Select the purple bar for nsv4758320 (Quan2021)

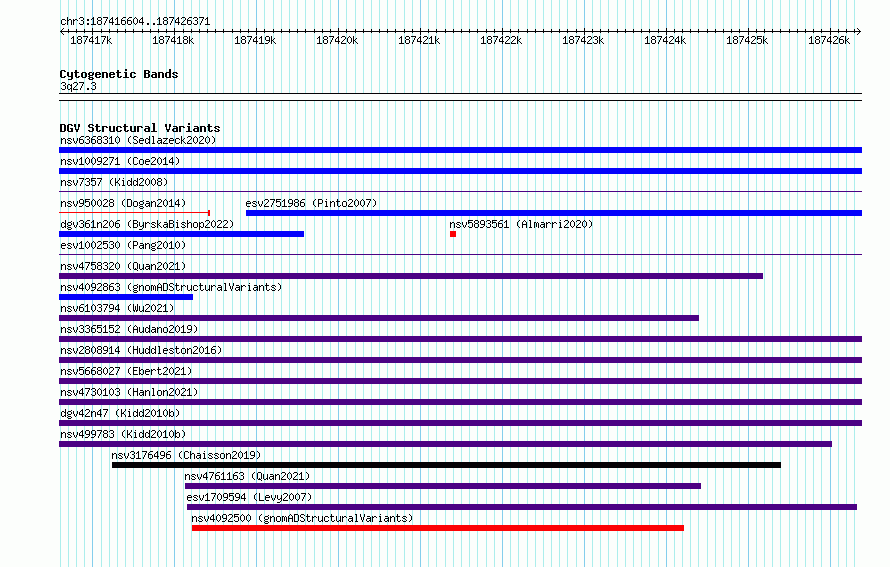pyautogui.click(x=411, y=276)
